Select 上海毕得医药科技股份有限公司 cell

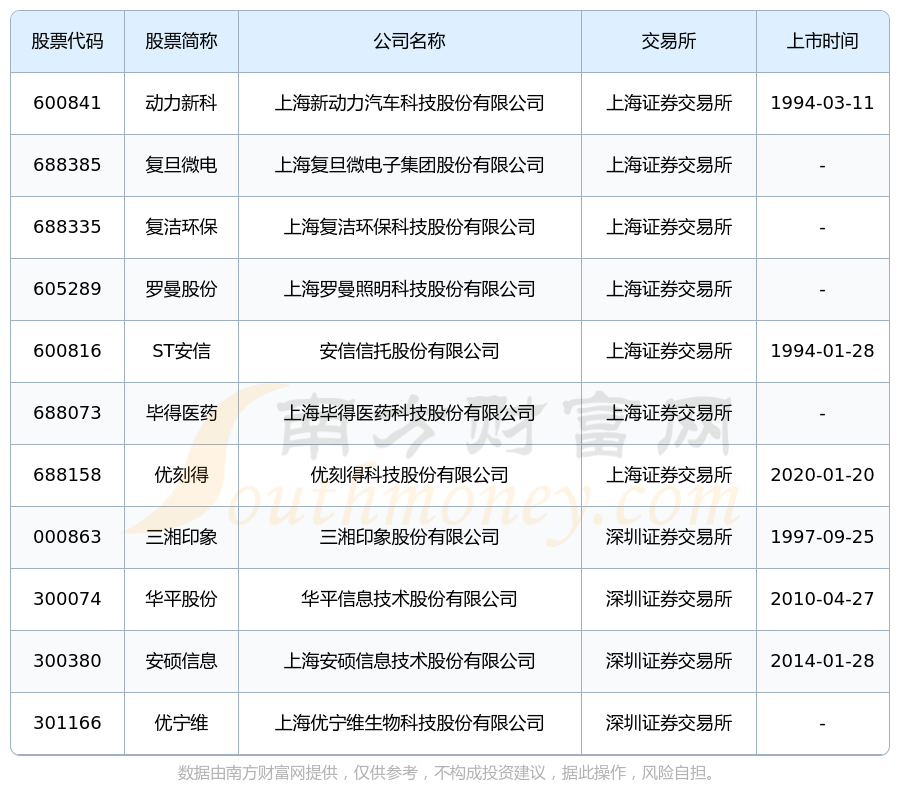click(410, 413)
